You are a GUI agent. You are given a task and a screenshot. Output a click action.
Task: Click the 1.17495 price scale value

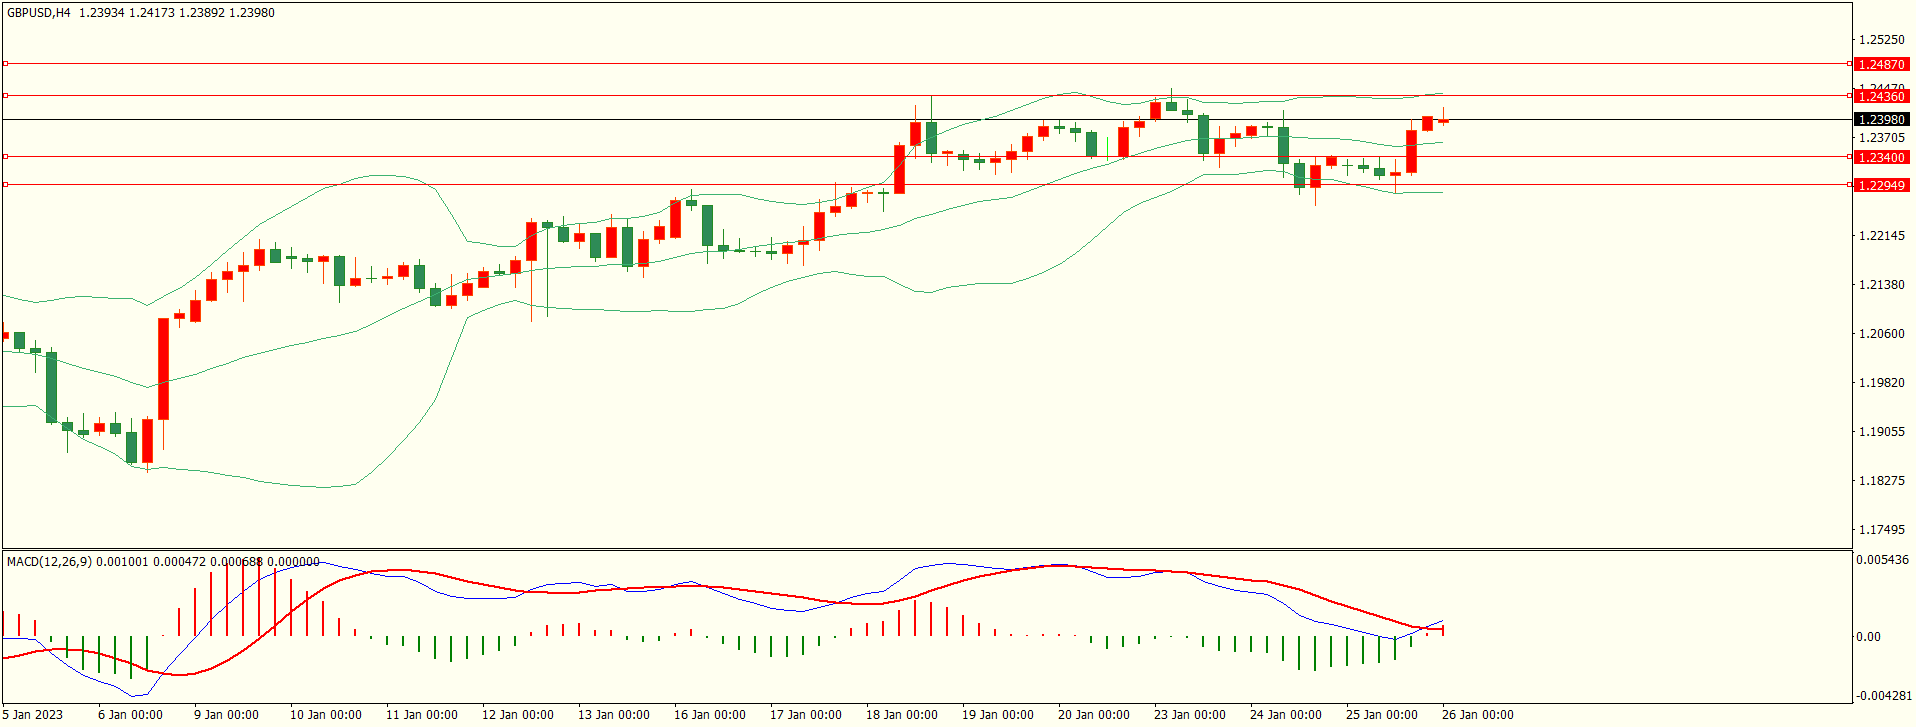1881,530
